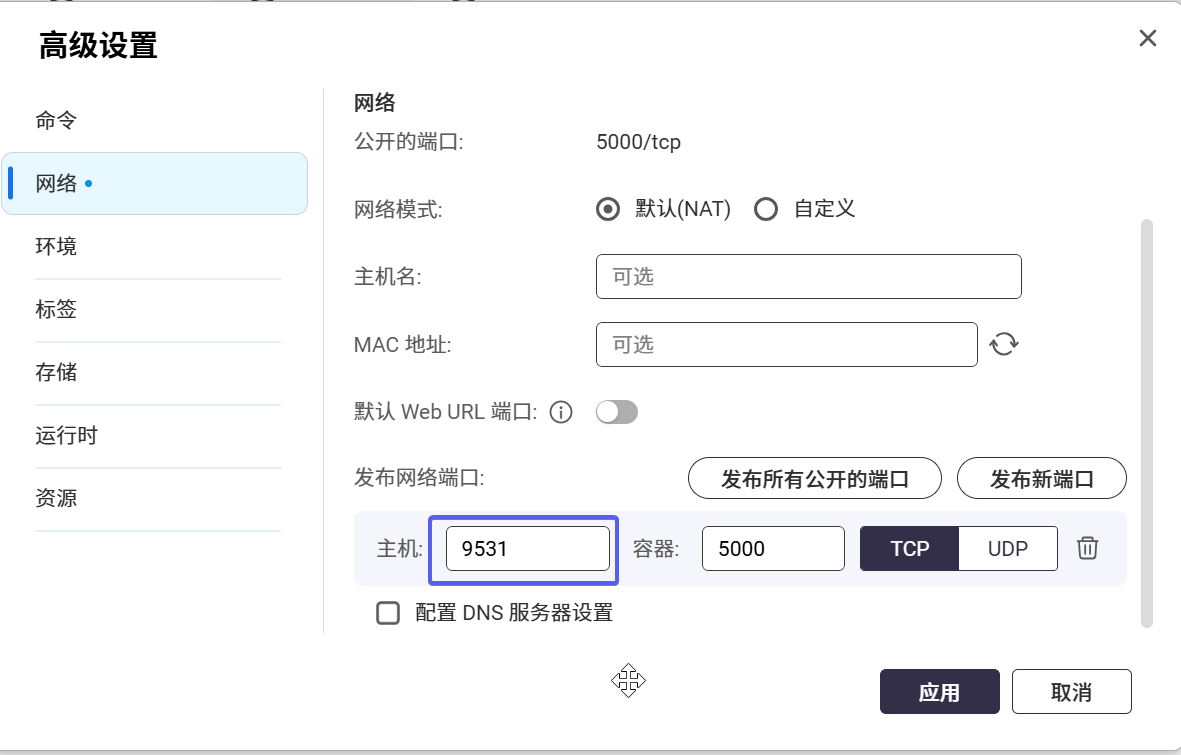Open the 环境 settings tab

click(x=56, y=246)
